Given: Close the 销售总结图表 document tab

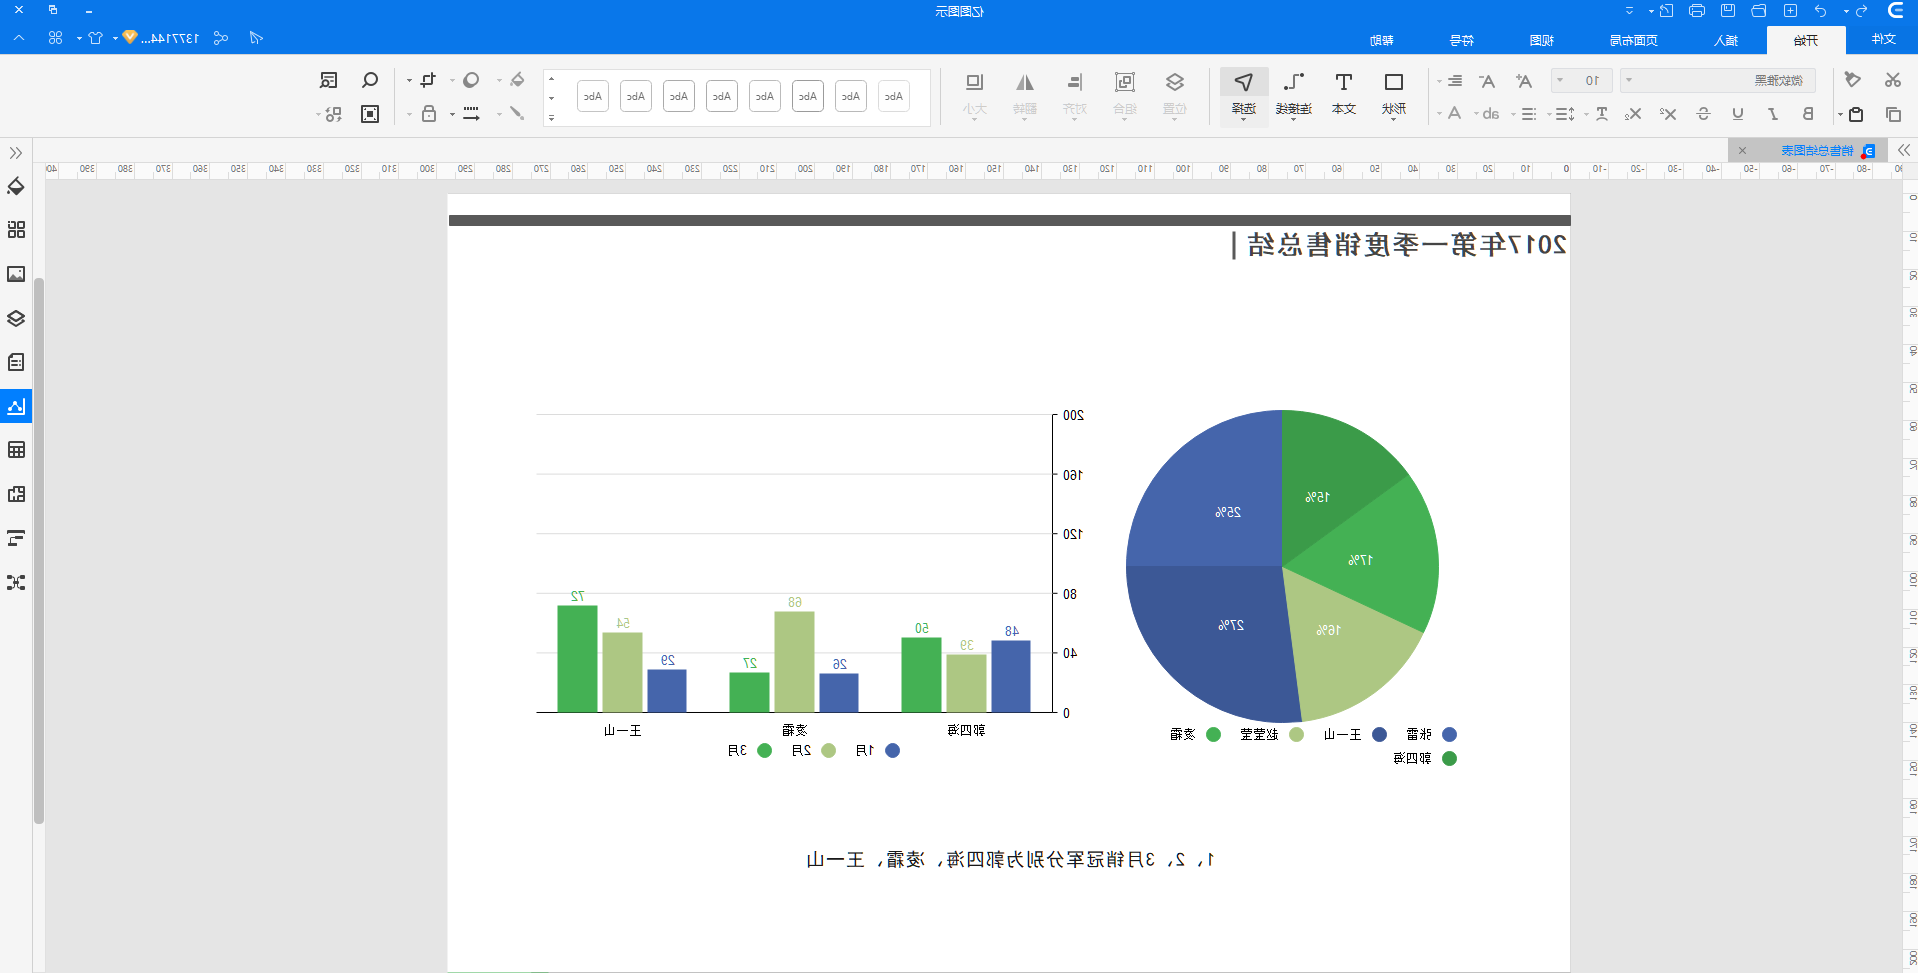Looking at the screenshot, I should (1742, 150).
